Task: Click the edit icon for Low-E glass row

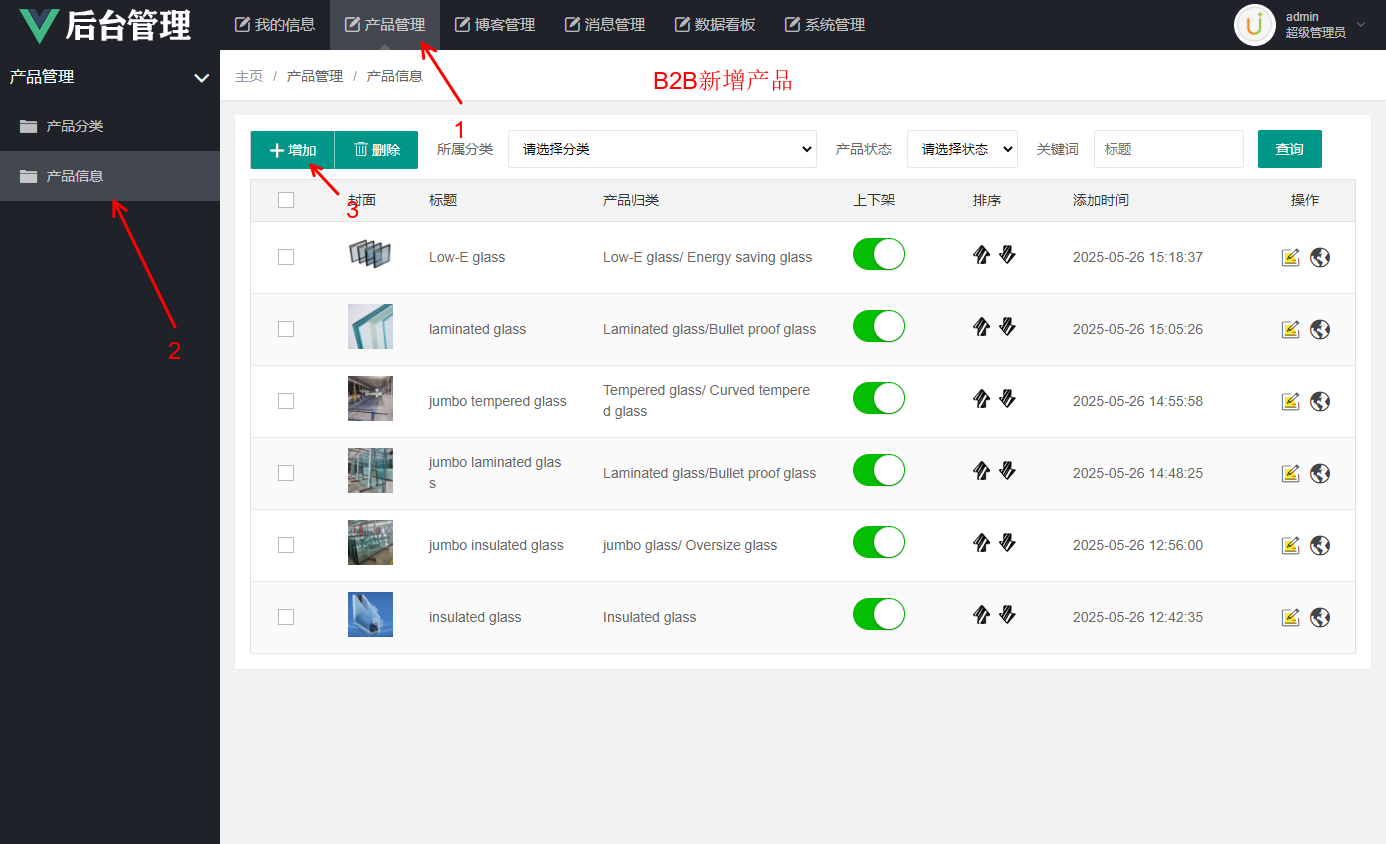Action: pos(1291,257)
